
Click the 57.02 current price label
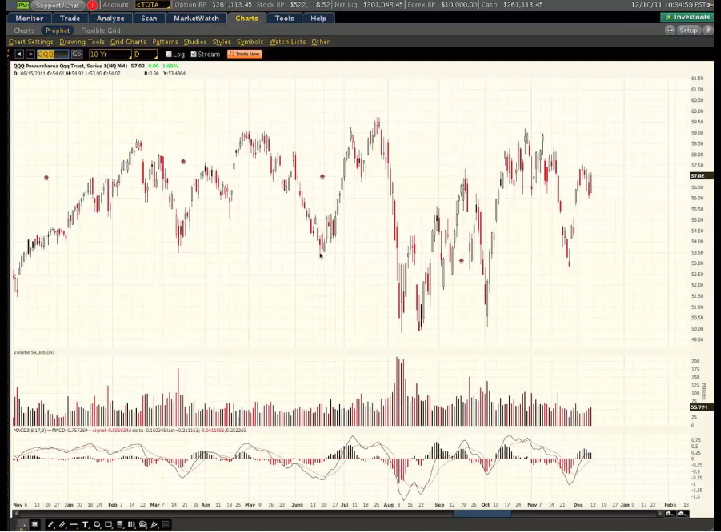[x=701, y=176]
